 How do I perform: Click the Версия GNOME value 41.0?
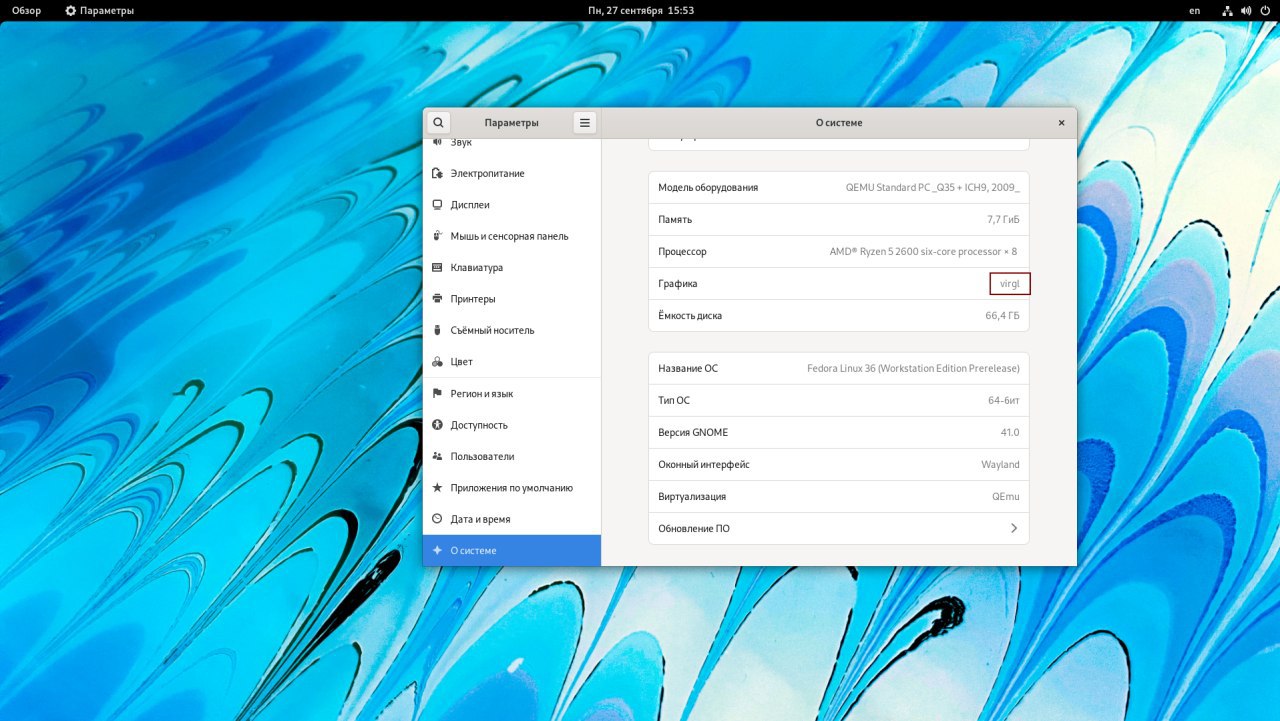(x=1010, y=433)
